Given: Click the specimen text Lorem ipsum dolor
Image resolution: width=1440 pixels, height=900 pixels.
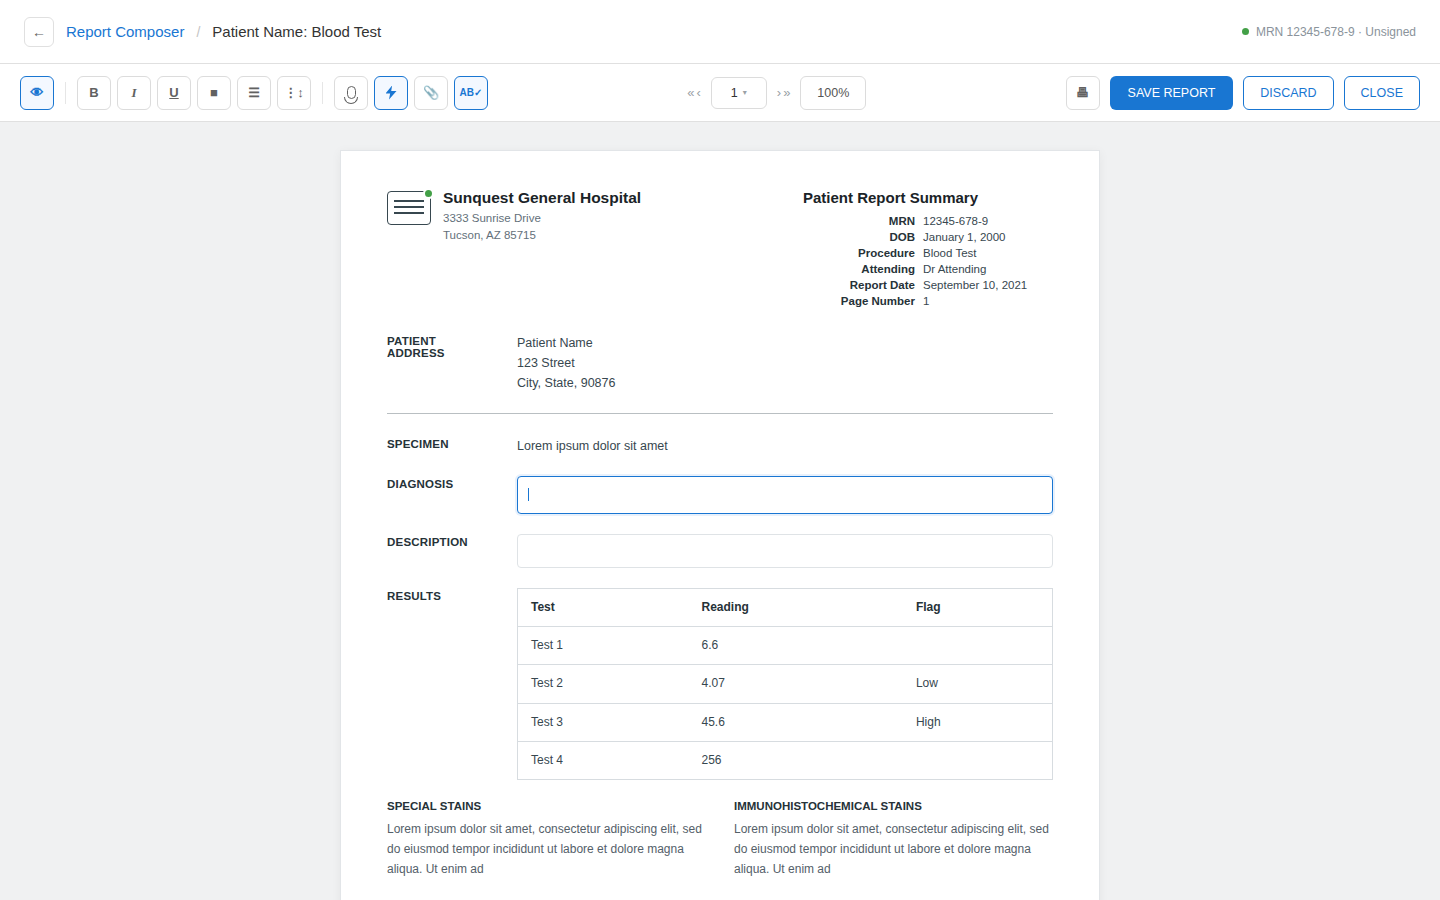Looking at the screenshot, I should pos(592,446).
